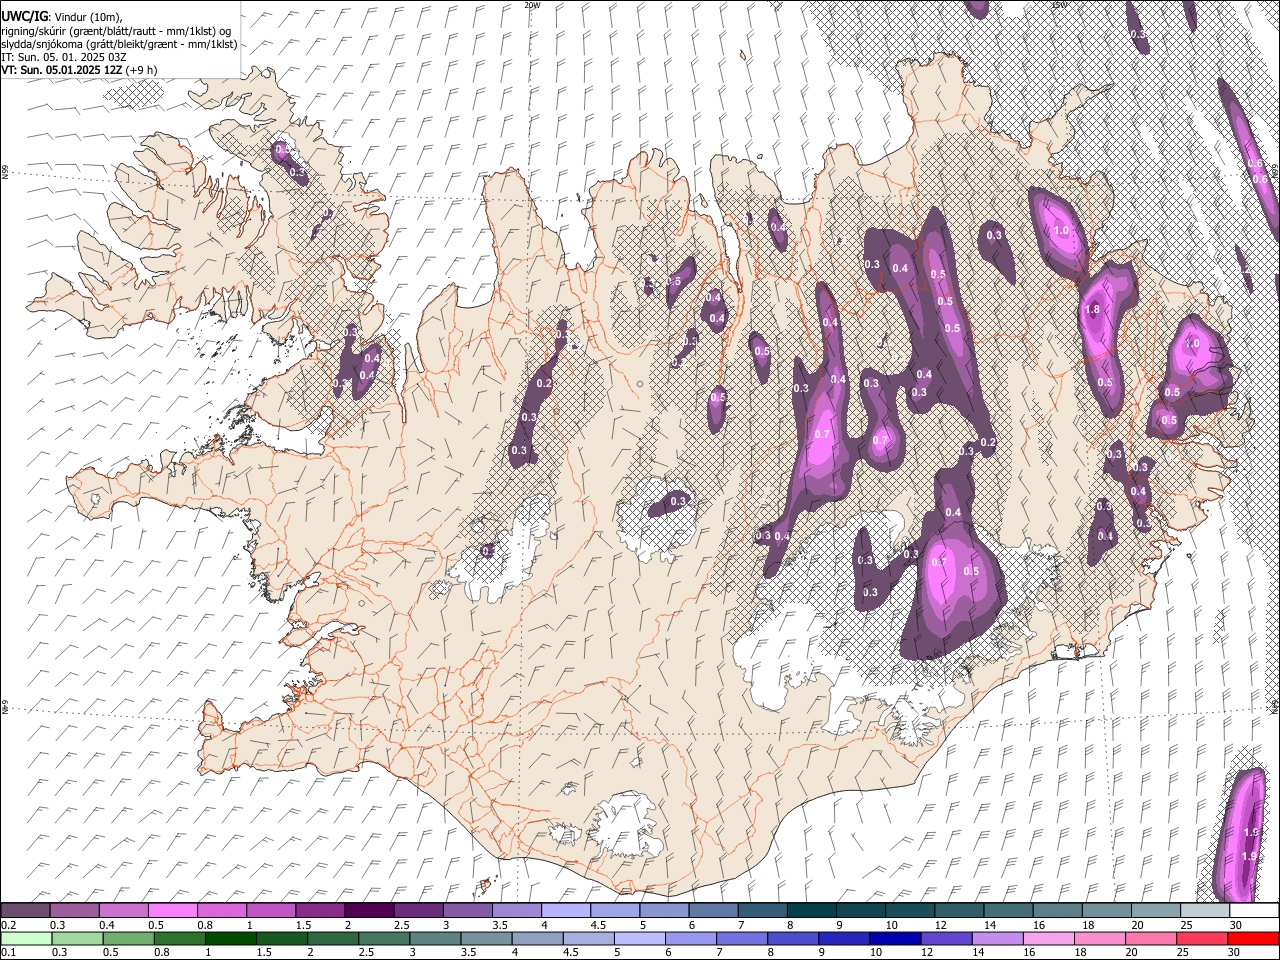Click the 'Vindur (10m)' header text
Image resolution: width=1280 pixels, height=960 pixels.
(86, 17)
